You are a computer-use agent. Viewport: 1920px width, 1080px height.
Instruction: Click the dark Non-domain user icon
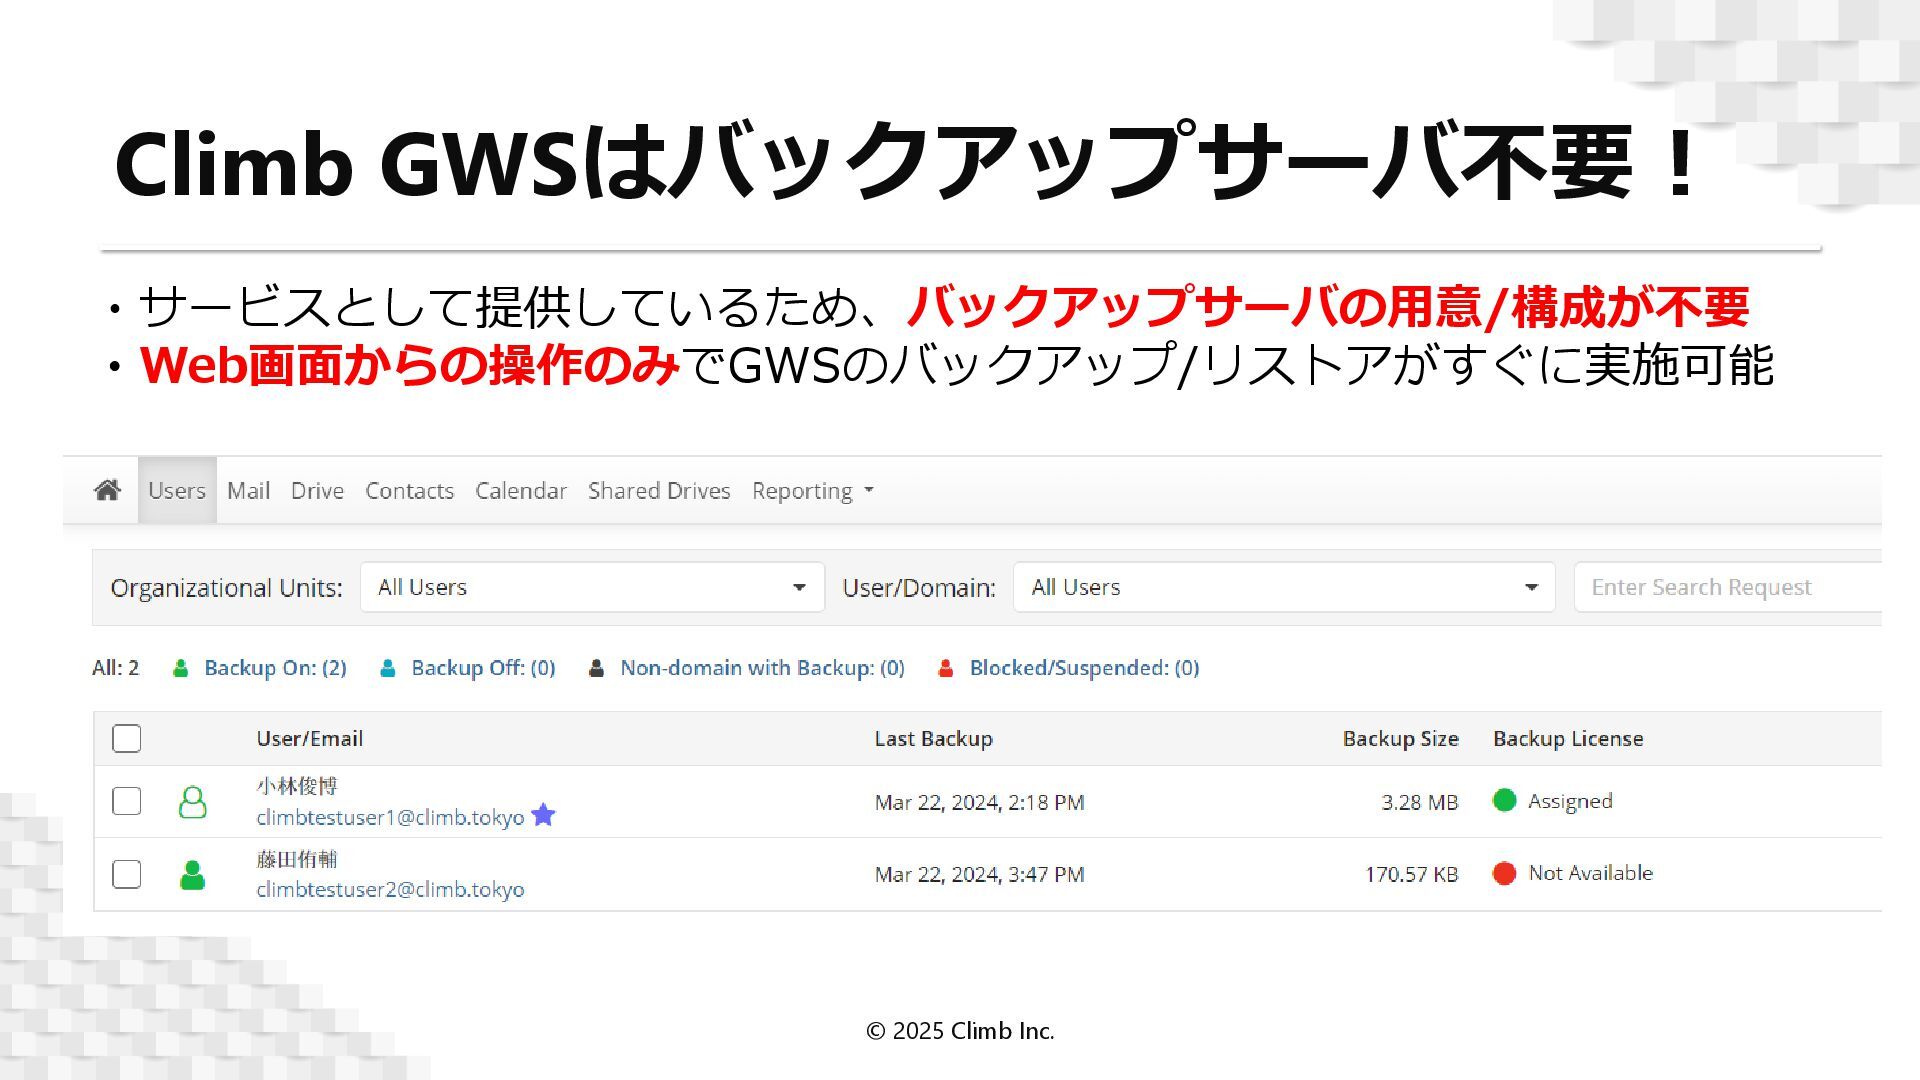(x=596, y=668)
